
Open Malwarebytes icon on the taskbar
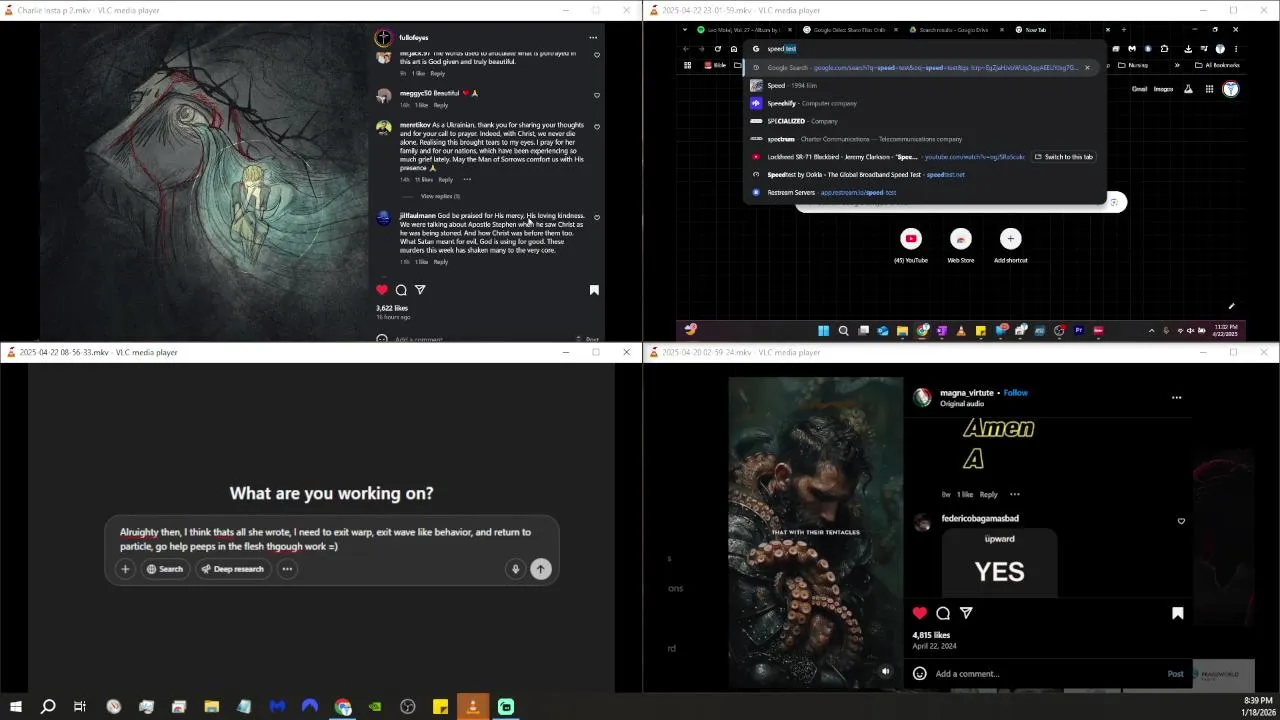point(277,707)
